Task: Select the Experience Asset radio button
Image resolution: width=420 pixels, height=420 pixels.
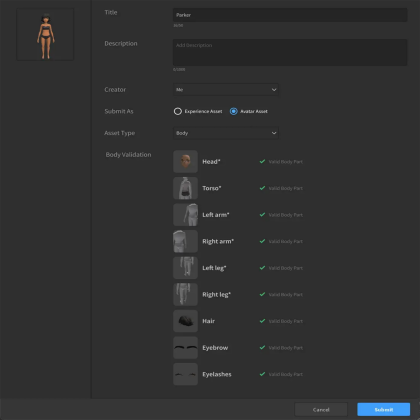Action: click(178, 111)
